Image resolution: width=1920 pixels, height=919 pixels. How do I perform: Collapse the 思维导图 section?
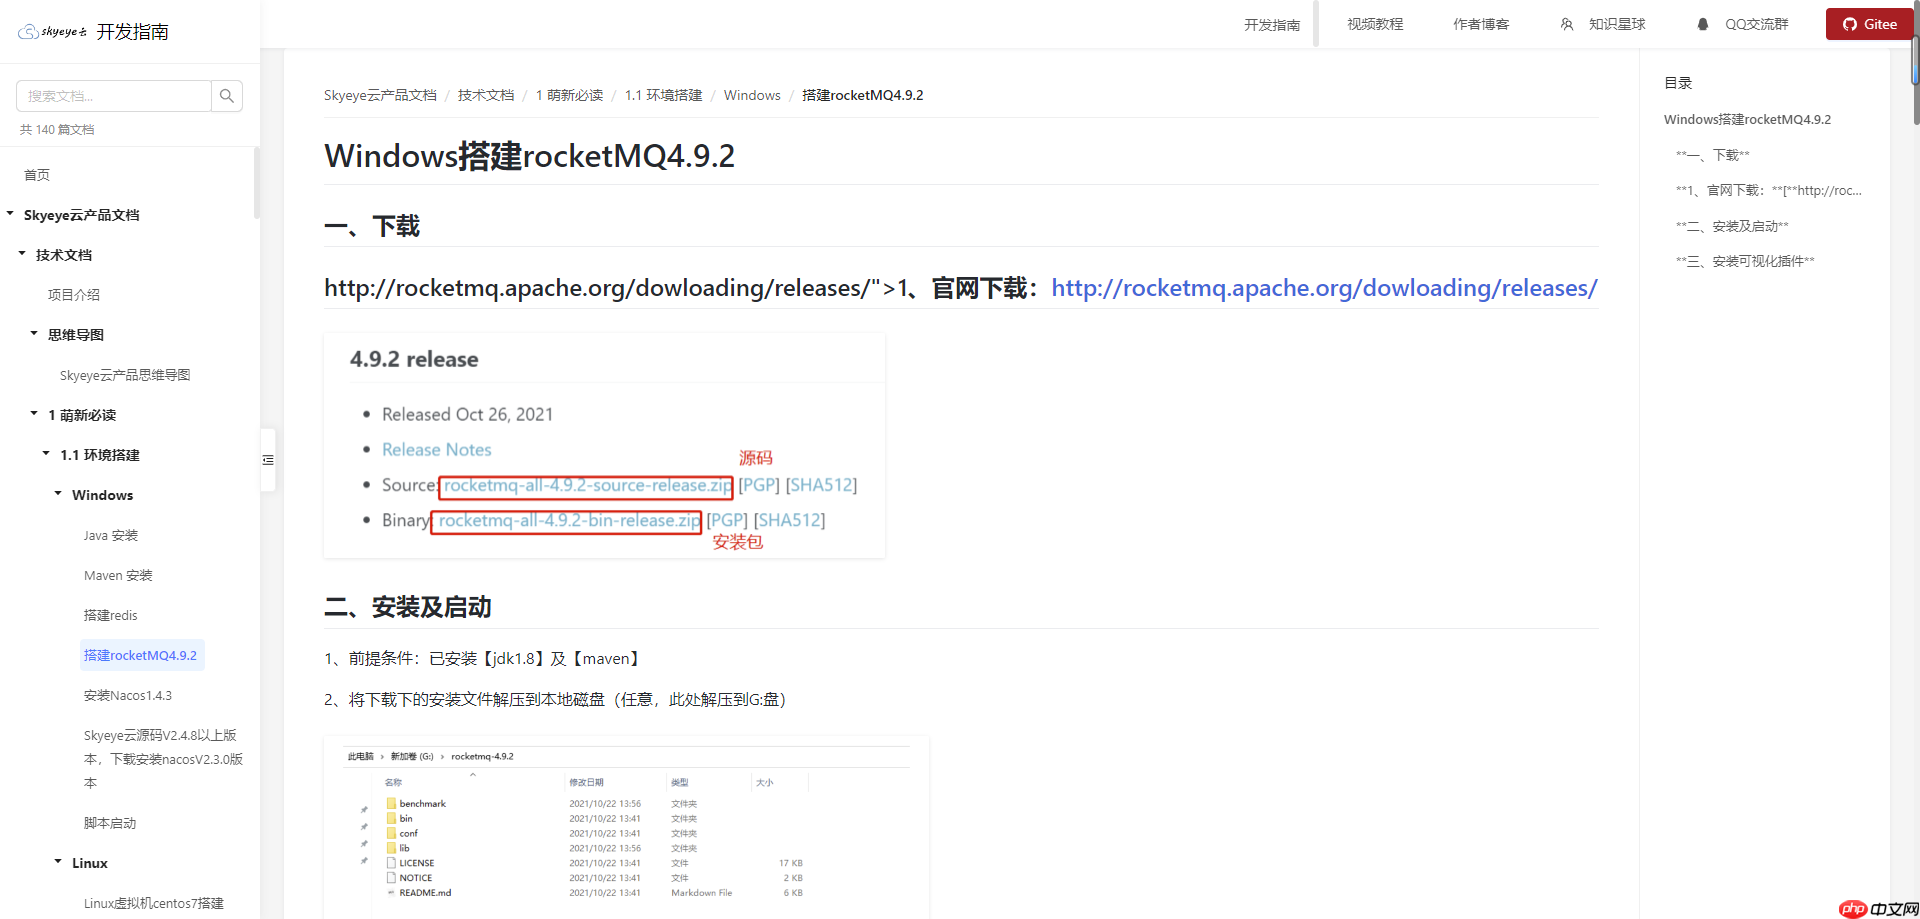[33, 334]
